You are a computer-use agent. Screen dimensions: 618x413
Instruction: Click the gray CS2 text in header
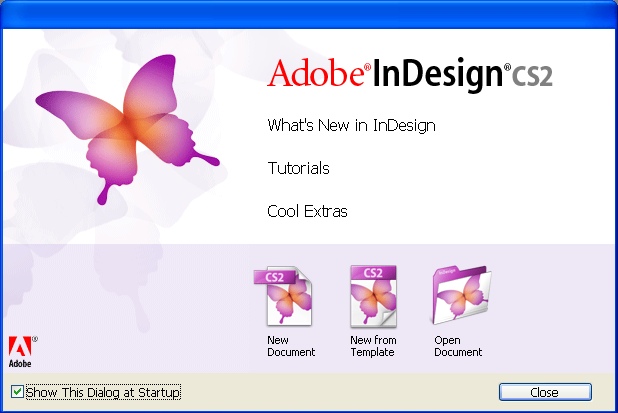click(532, 76)
